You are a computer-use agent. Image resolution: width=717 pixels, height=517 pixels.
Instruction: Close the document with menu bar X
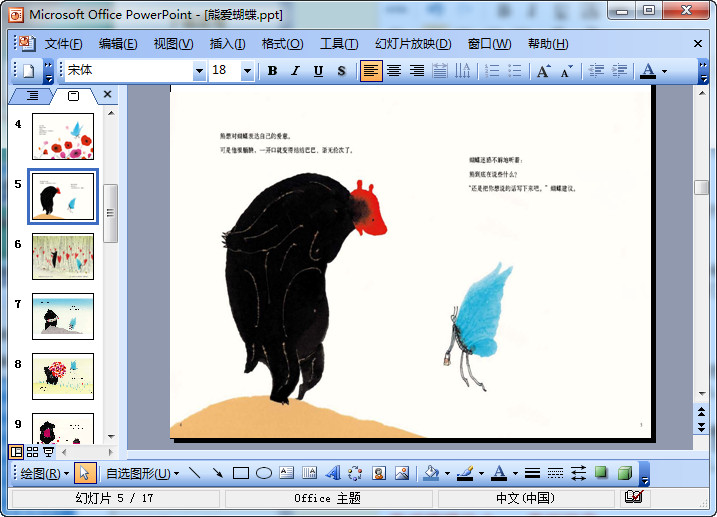(698, 43)
